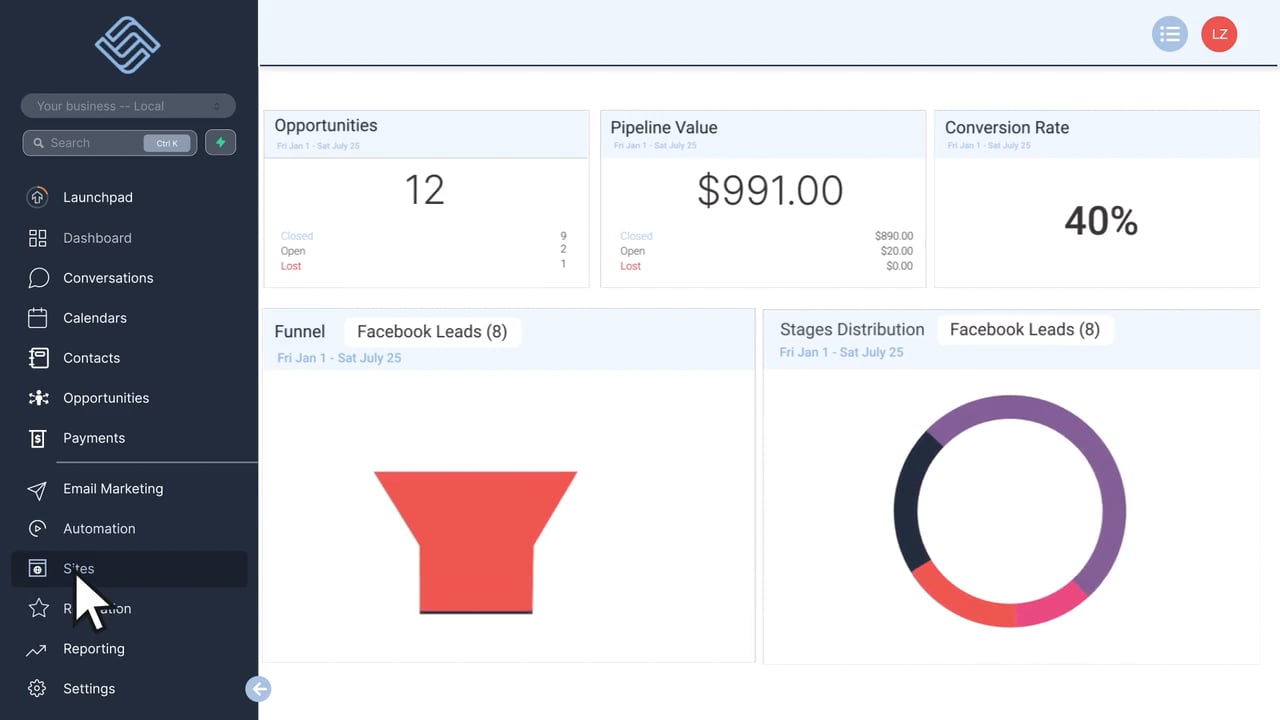
Task: Click the Reputation star icon
Action: [x=38, y=608]
